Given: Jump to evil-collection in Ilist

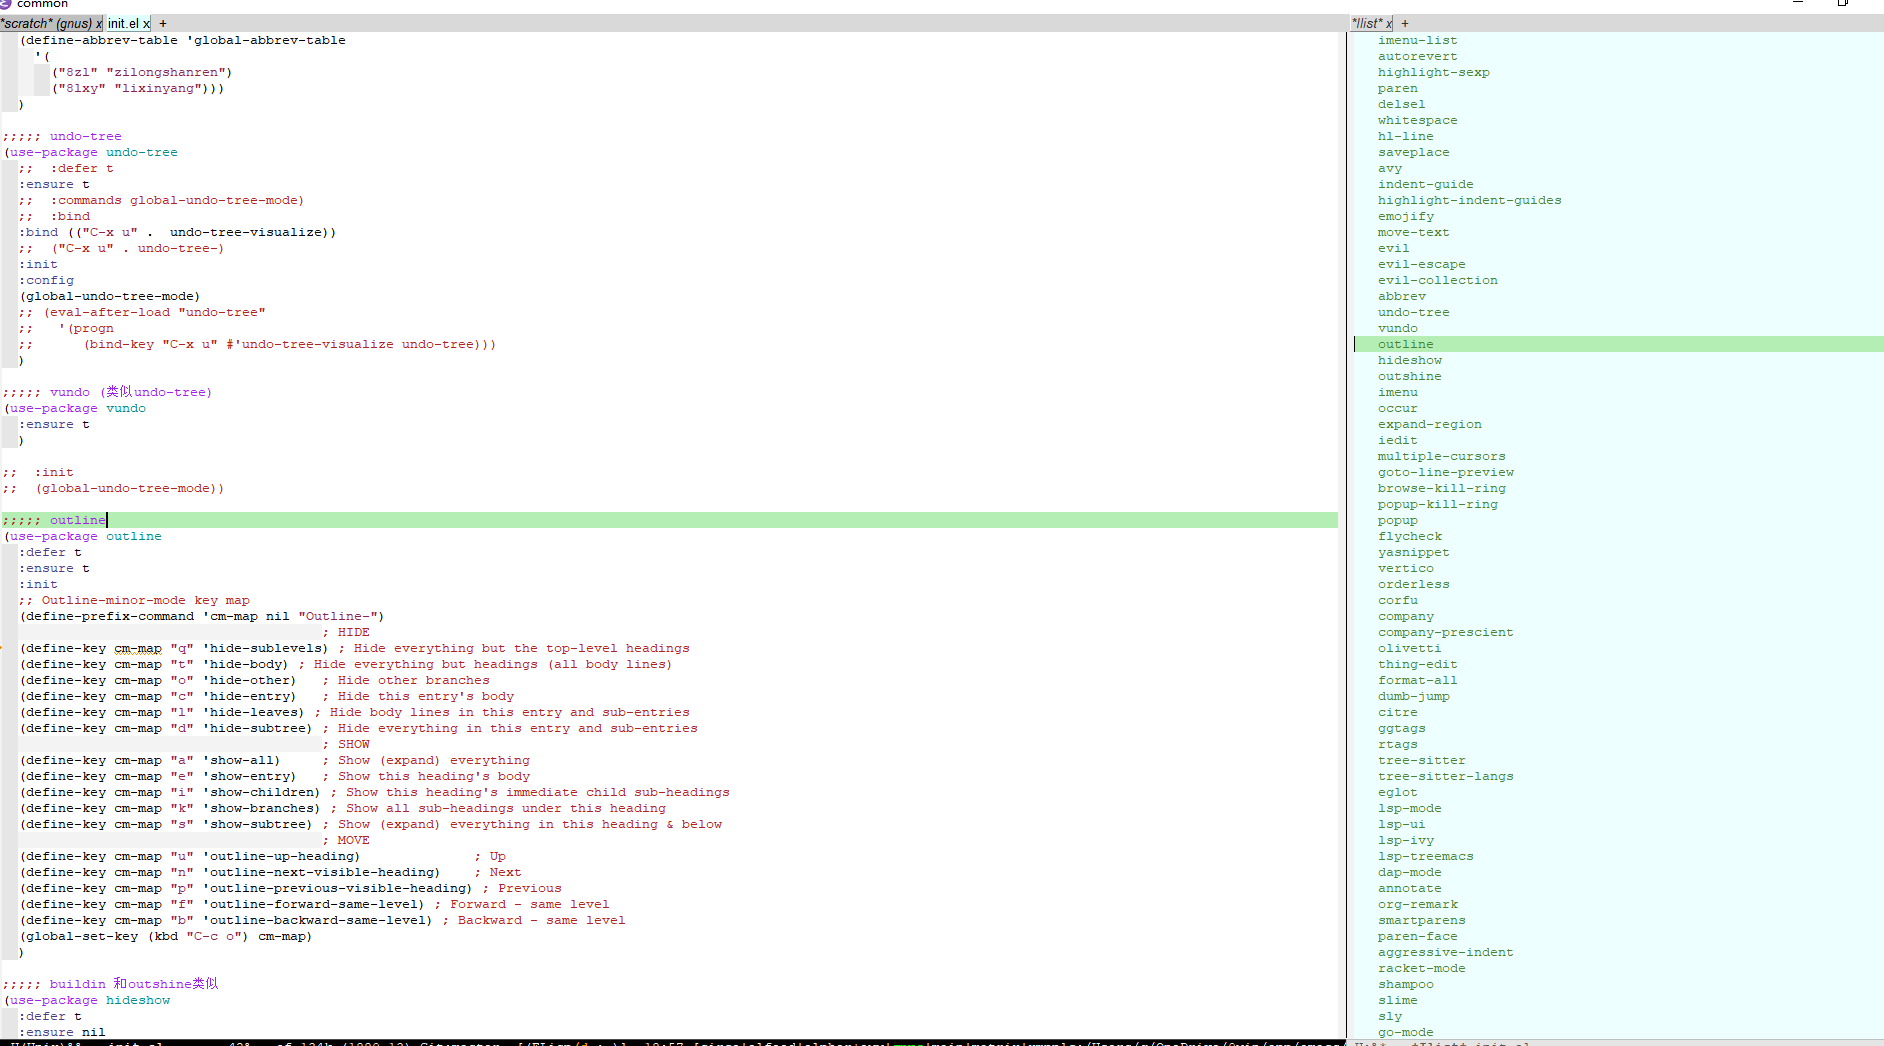Looking at the screenshot, I should point(1437,280).
